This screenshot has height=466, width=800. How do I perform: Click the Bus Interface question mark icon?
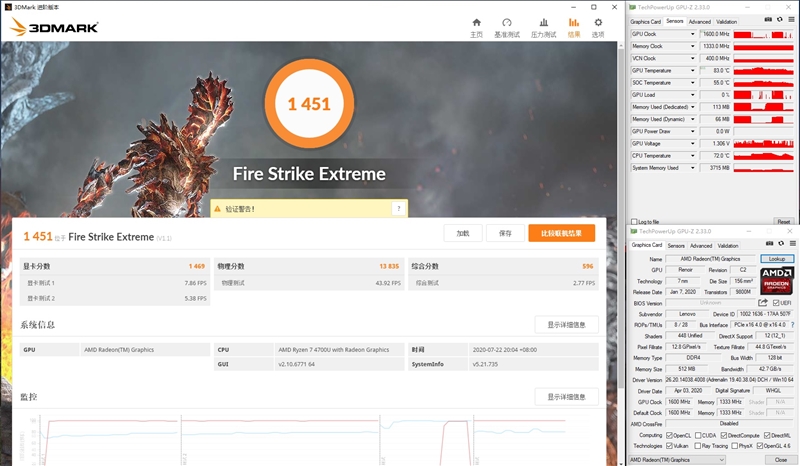click(x=790, y=325)
